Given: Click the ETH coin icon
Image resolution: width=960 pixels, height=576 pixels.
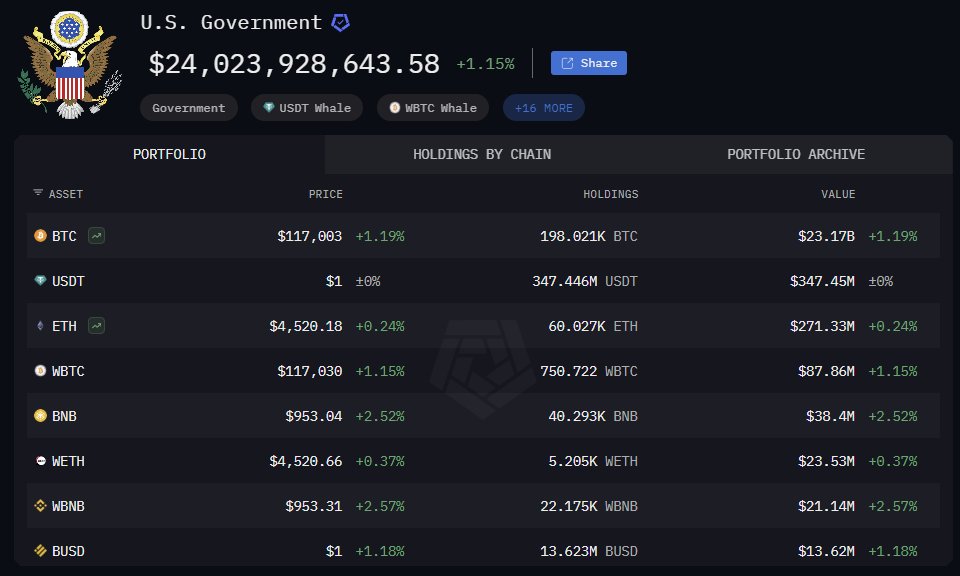Looking at the screenshot, I should (40, 326).
